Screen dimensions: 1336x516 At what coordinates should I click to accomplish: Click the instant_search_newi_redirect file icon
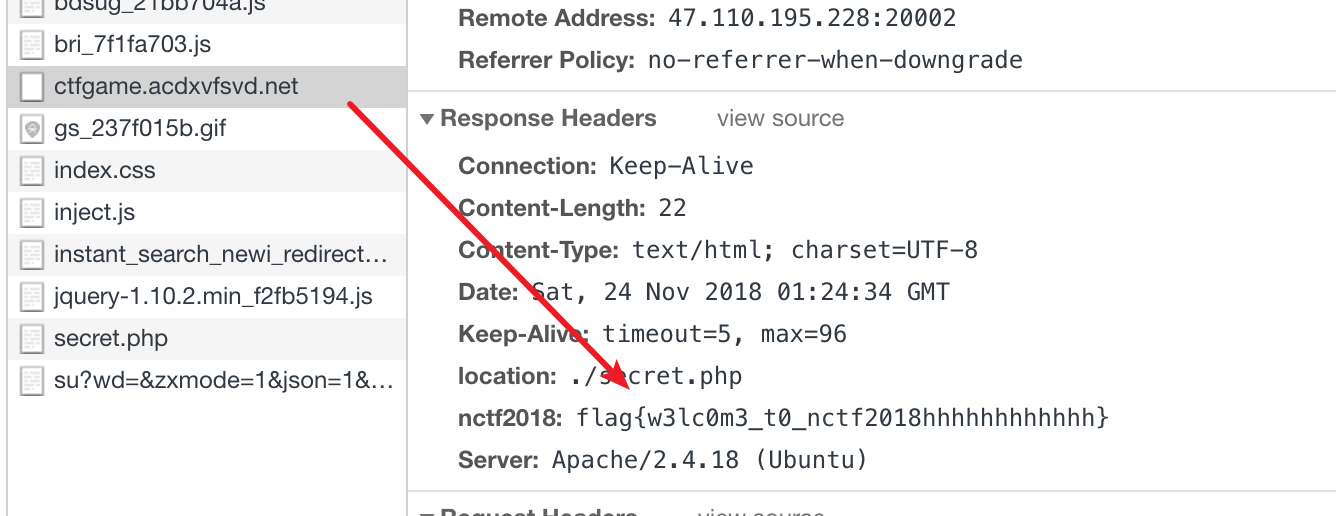tap(33, 255)
